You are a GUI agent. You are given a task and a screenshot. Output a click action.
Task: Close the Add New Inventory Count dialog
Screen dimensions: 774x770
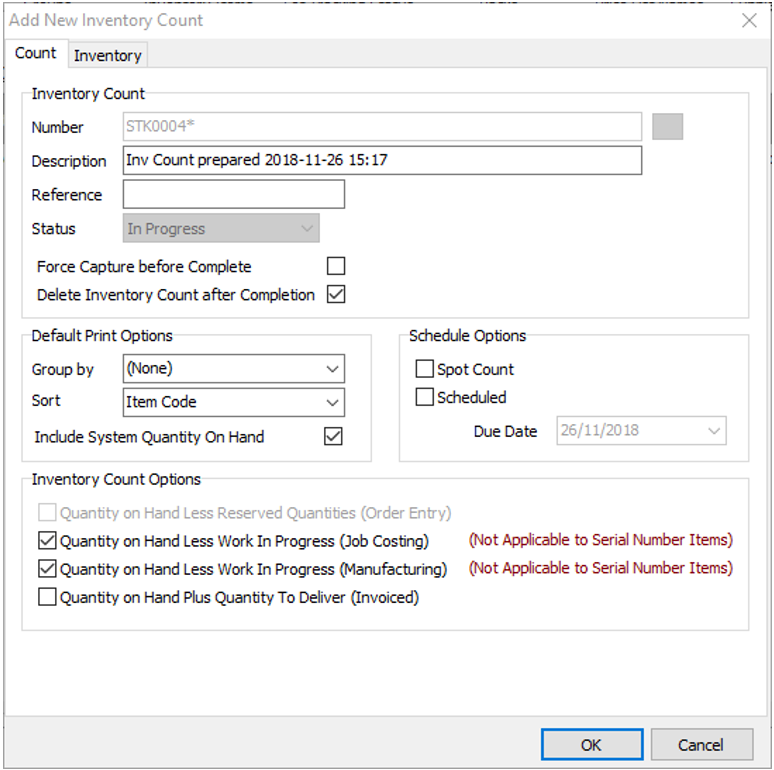pyautogui.click(x=748, y=20)
